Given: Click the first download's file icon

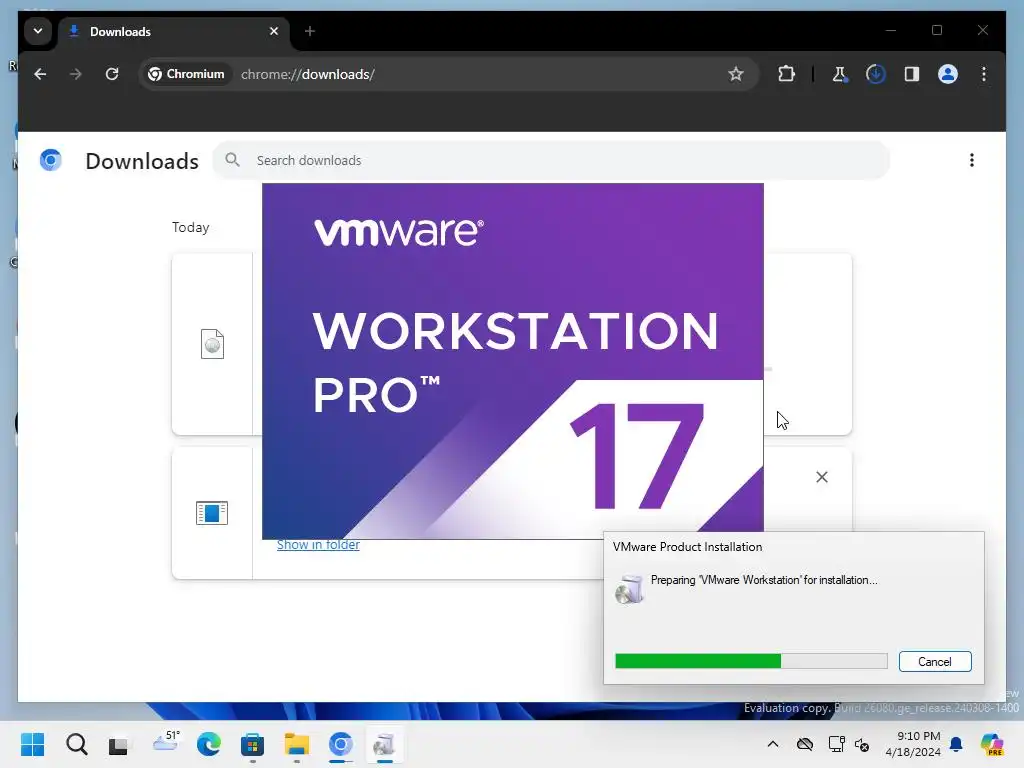Looking at the screenshot, I should 212,344.
